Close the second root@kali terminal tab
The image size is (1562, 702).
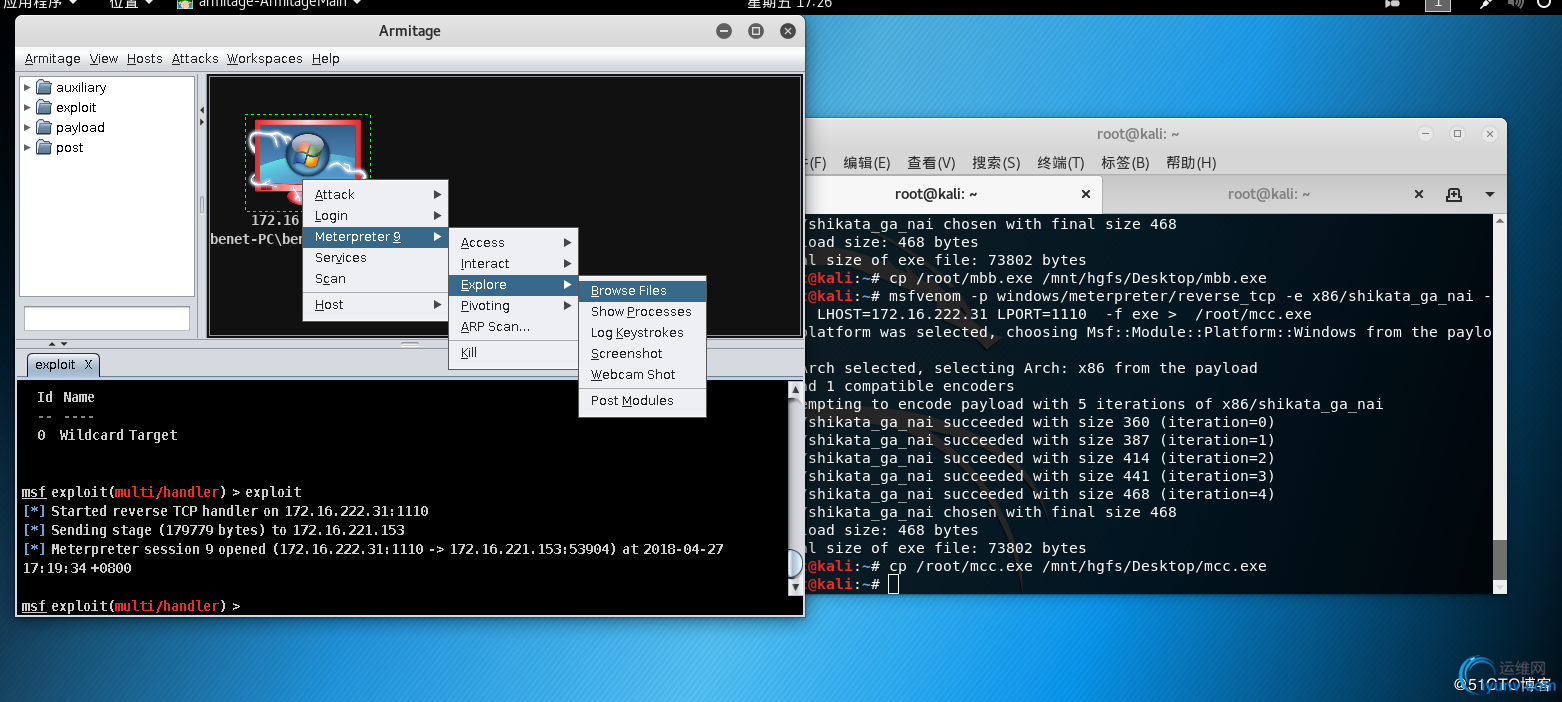point(1418,194)
